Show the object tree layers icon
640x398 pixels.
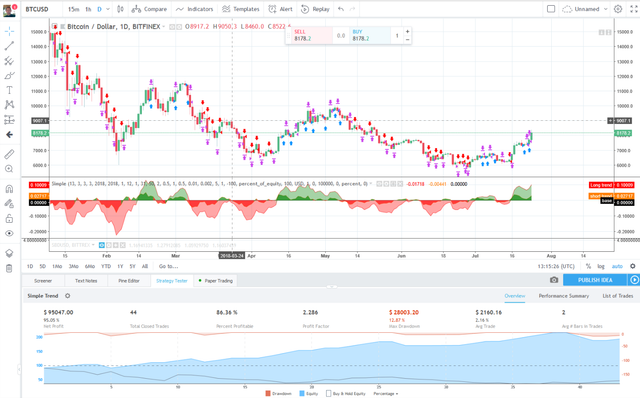(x=9, y=253)
